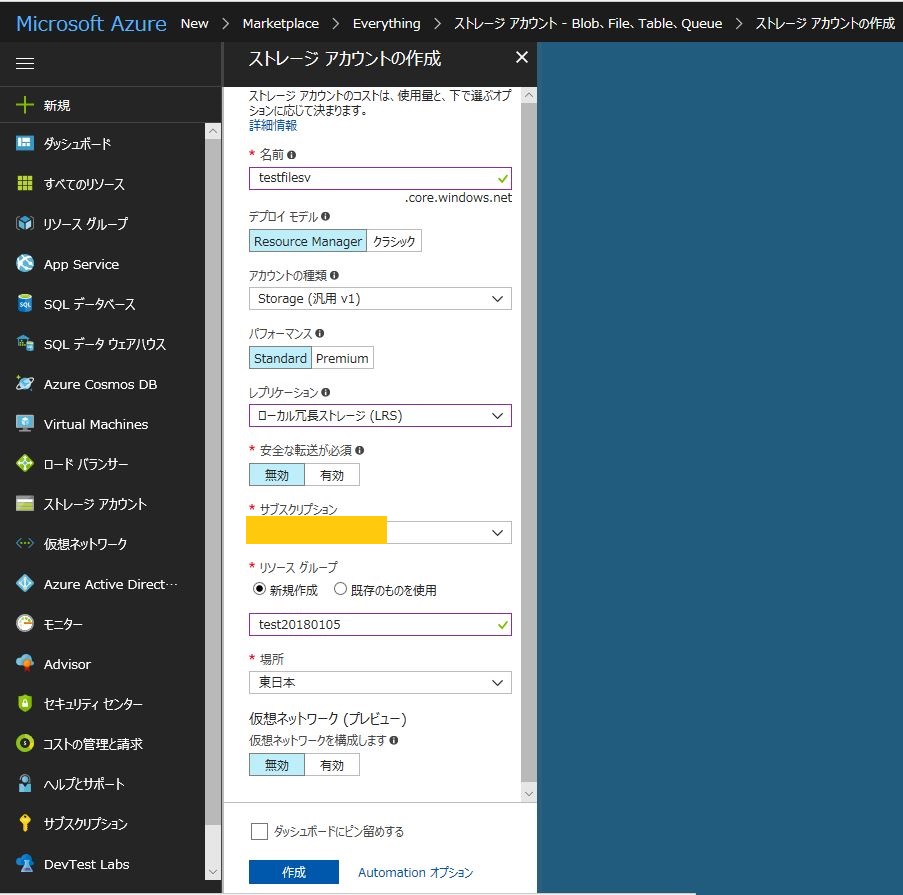Click the Virtual Machines monitor icon
This screenshot has width=903, height=895.
[25, 423]
